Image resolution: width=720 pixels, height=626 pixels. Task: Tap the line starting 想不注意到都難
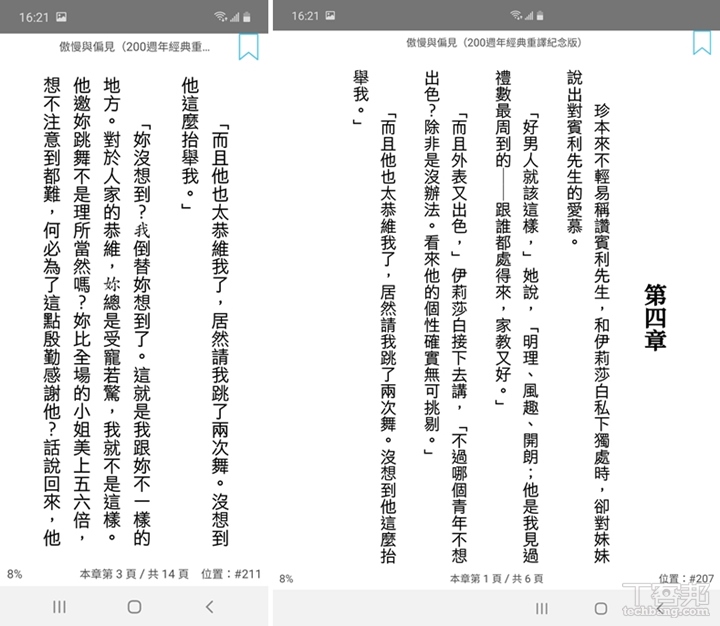(x=52, y=311)
